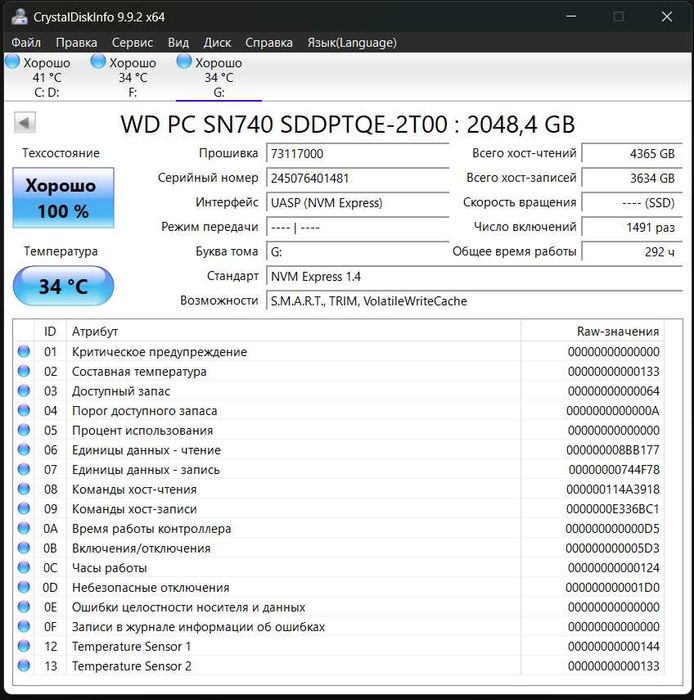This screenshot has width=694, height=700.
Task: Click status icon for Ошибки целостности носителя row
Action: 24,607
